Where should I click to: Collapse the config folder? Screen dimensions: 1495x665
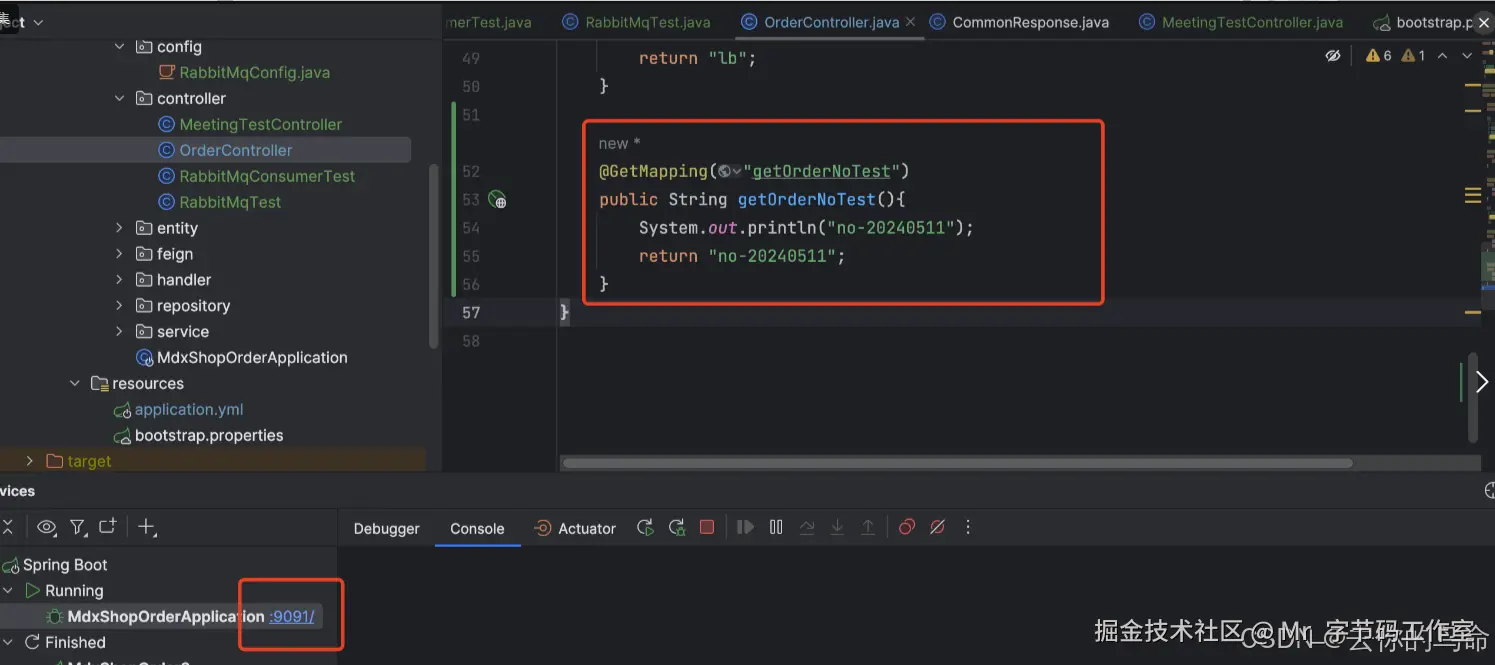click(120, 46)
